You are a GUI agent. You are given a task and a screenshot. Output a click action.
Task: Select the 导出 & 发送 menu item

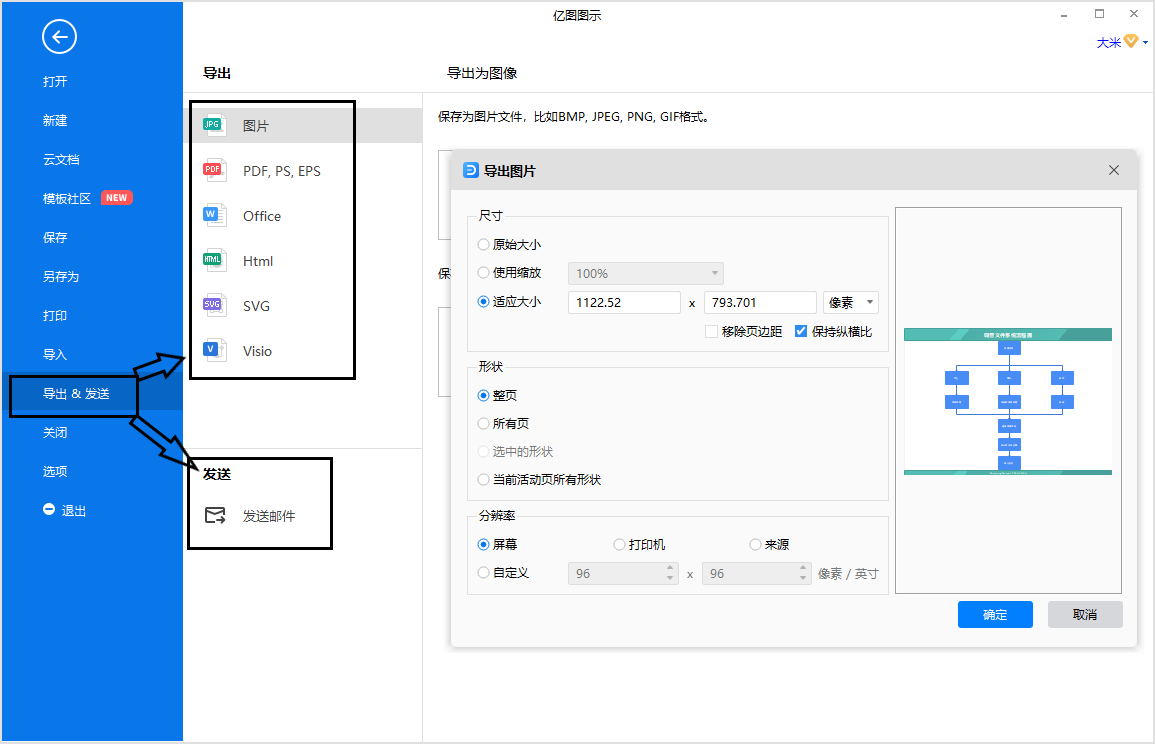tap(76, 394)
